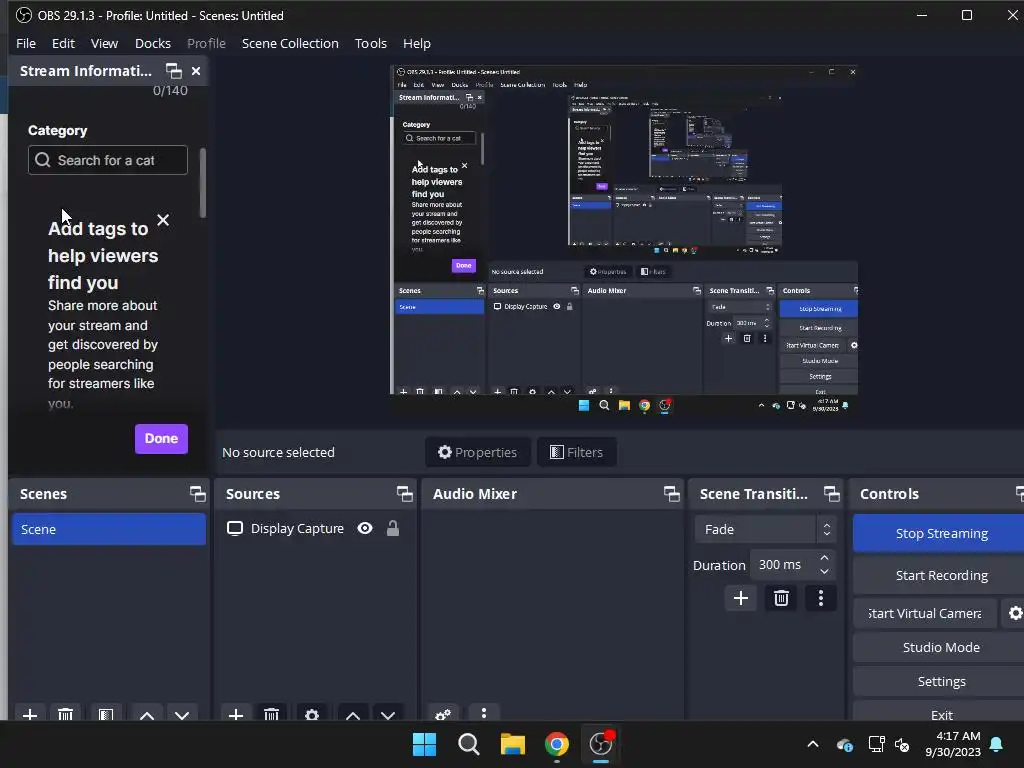Decrease transition duration with down arrow
This screenshot has height=768, width=1024.
point(825,572)
